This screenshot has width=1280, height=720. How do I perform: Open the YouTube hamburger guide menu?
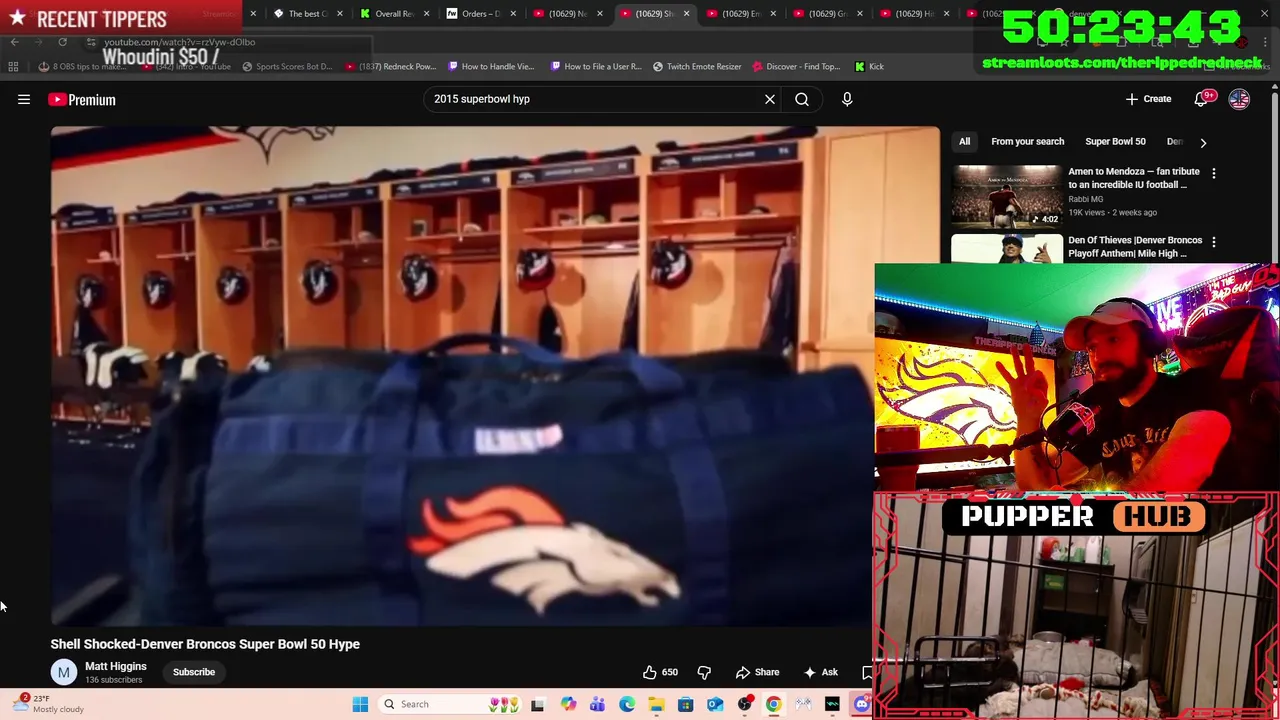[24, 99]
